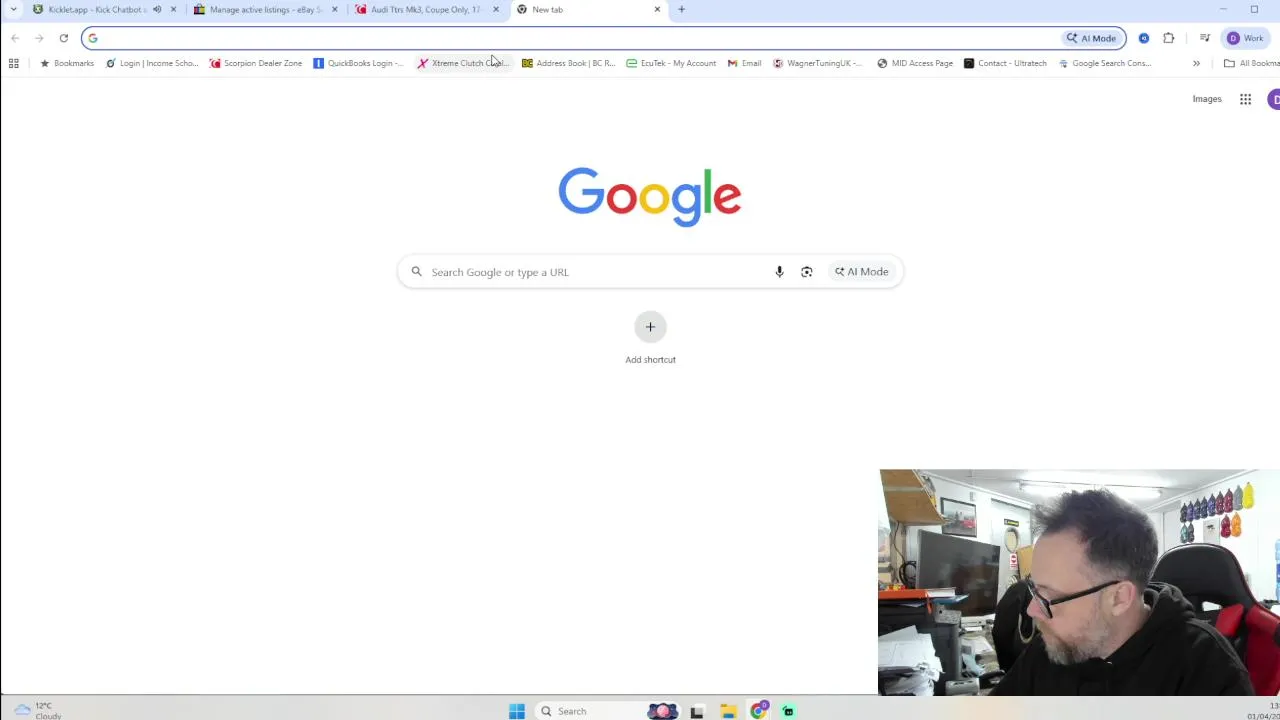Click the Google logo

coord(650,196)
